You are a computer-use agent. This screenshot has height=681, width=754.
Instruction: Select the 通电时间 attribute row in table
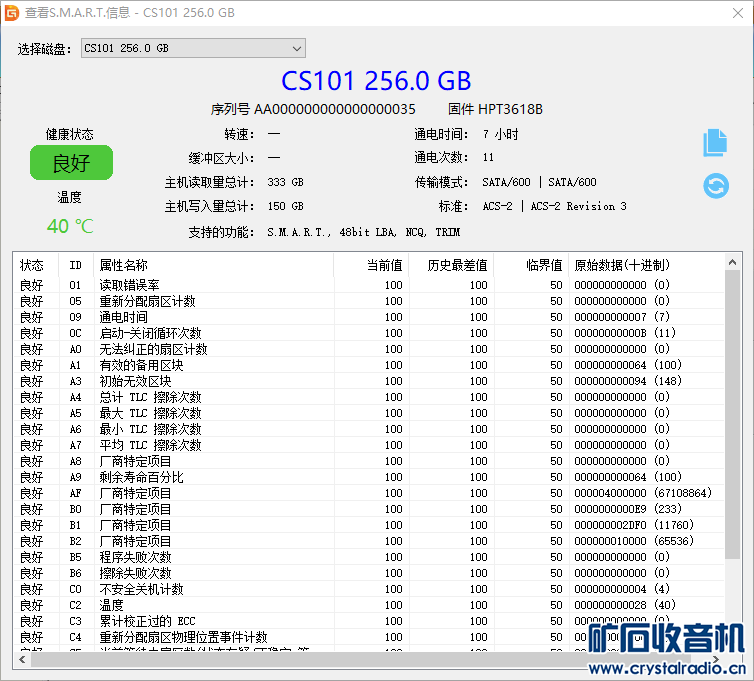368,317
